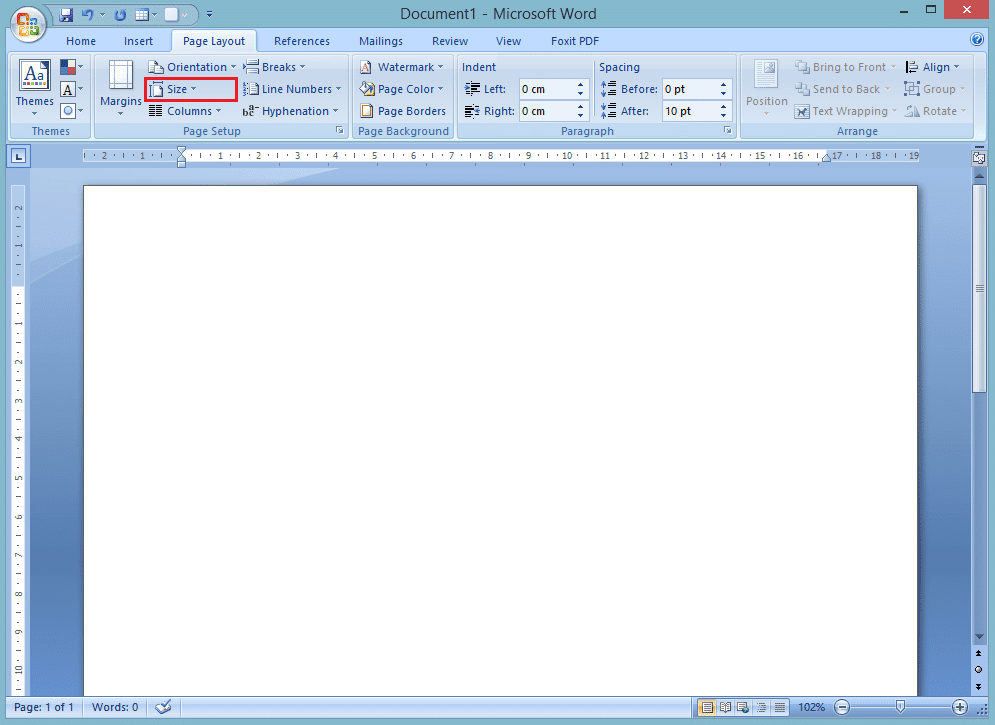The image size is (995, 725).
Task: Switch to Web Layout view
Action: coord(742,707)
